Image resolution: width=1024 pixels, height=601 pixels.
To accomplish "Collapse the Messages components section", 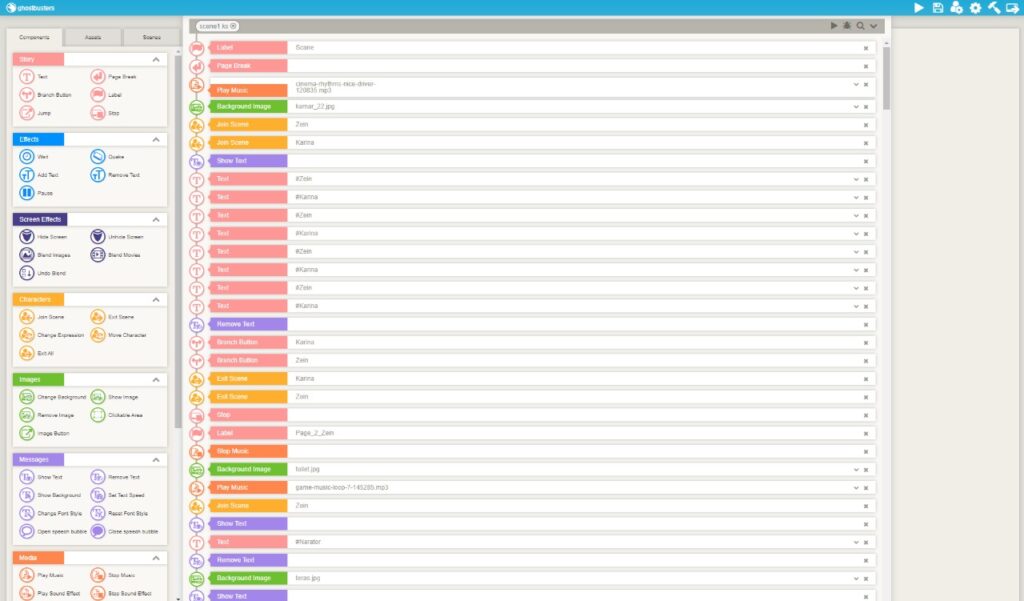I will (x=156, y=460).
